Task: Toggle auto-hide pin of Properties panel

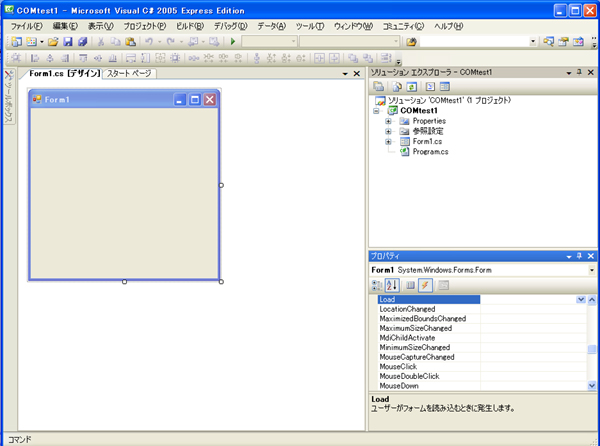Action: point(579,256)
